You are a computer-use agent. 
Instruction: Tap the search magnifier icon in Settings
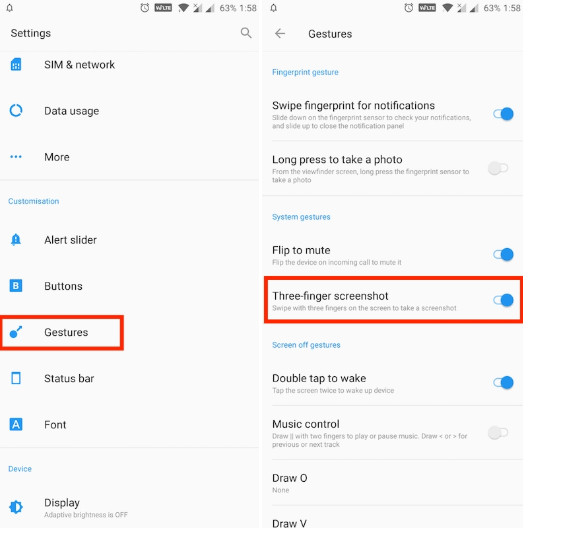point(246,33)
